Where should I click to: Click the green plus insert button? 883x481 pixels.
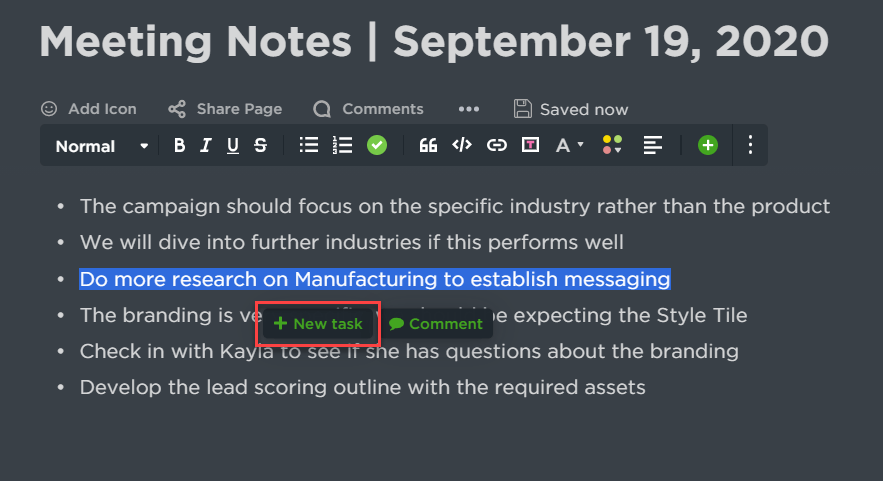[x=707, y=146]
